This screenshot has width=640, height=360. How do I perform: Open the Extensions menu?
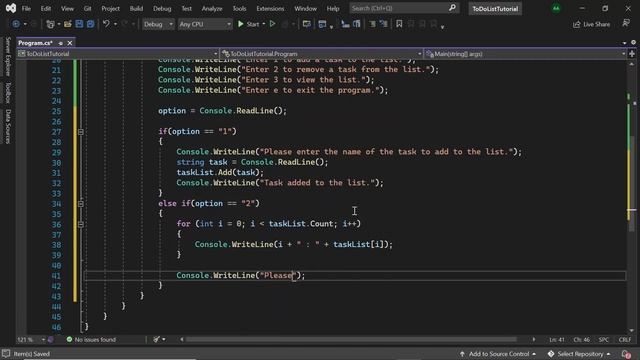point(270,8)
